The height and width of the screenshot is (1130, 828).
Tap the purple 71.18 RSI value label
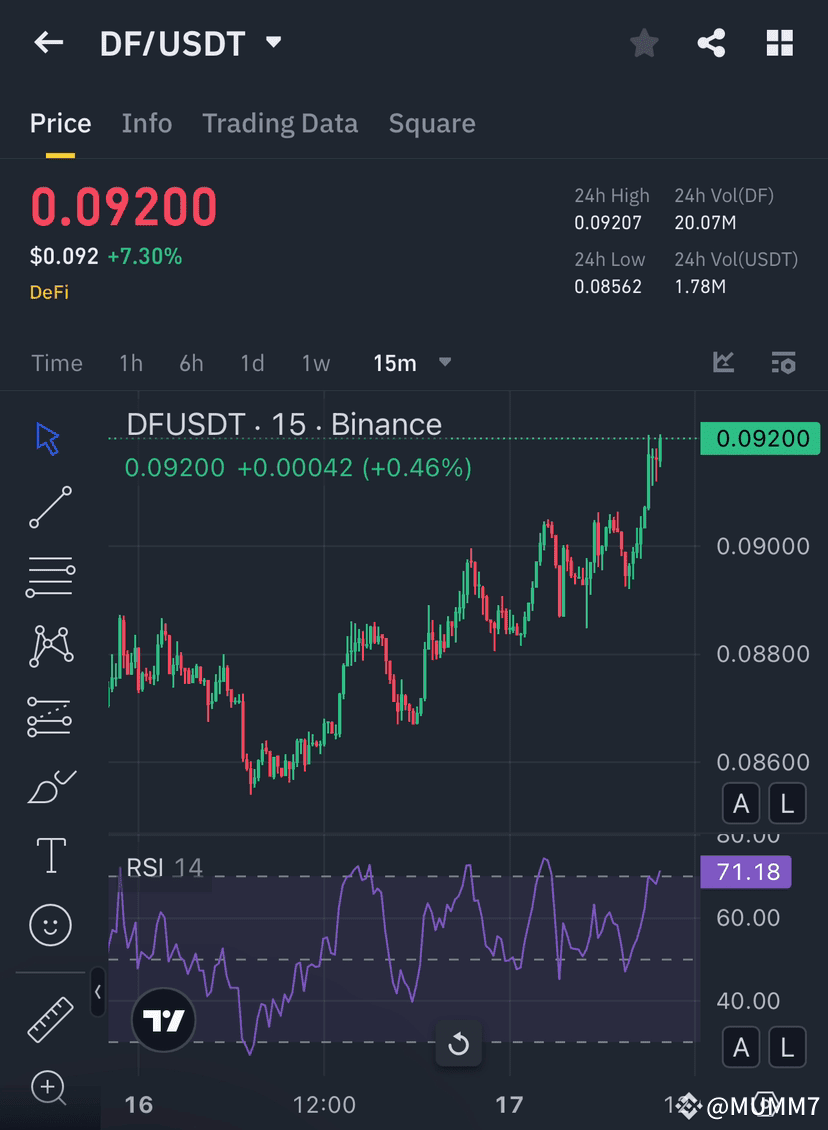[x=746, y=872]
